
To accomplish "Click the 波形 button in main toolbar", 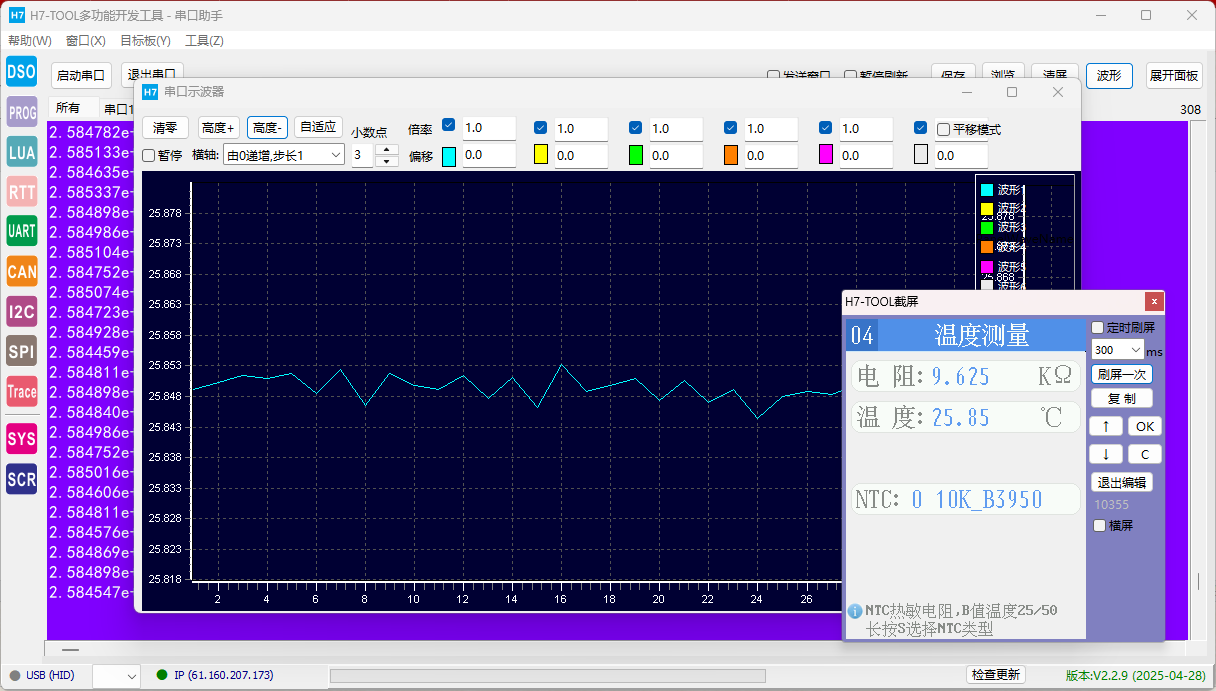I will point(1109,75).
